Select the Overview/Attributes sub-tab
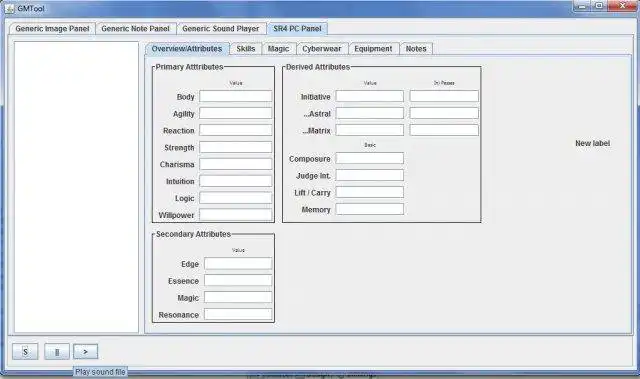640x379 pixels. 187,49
